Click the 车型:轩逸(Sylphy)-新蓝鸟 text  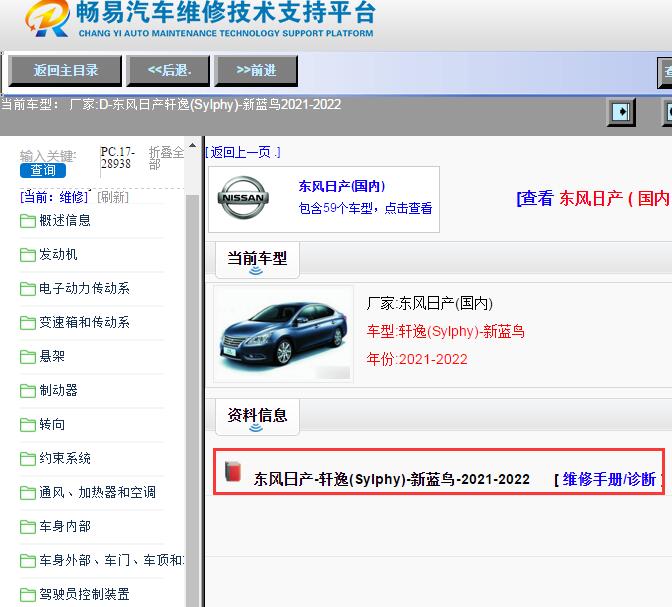coord(446,331)
